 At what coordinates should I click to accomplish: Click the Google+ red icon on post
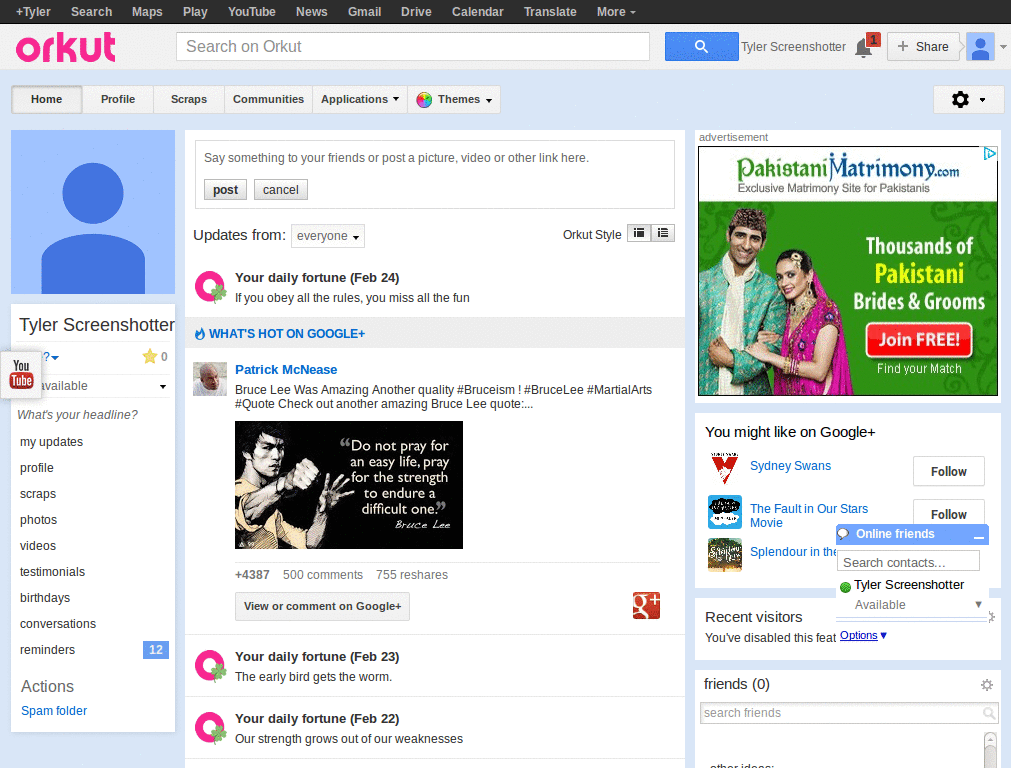(646, 605)
